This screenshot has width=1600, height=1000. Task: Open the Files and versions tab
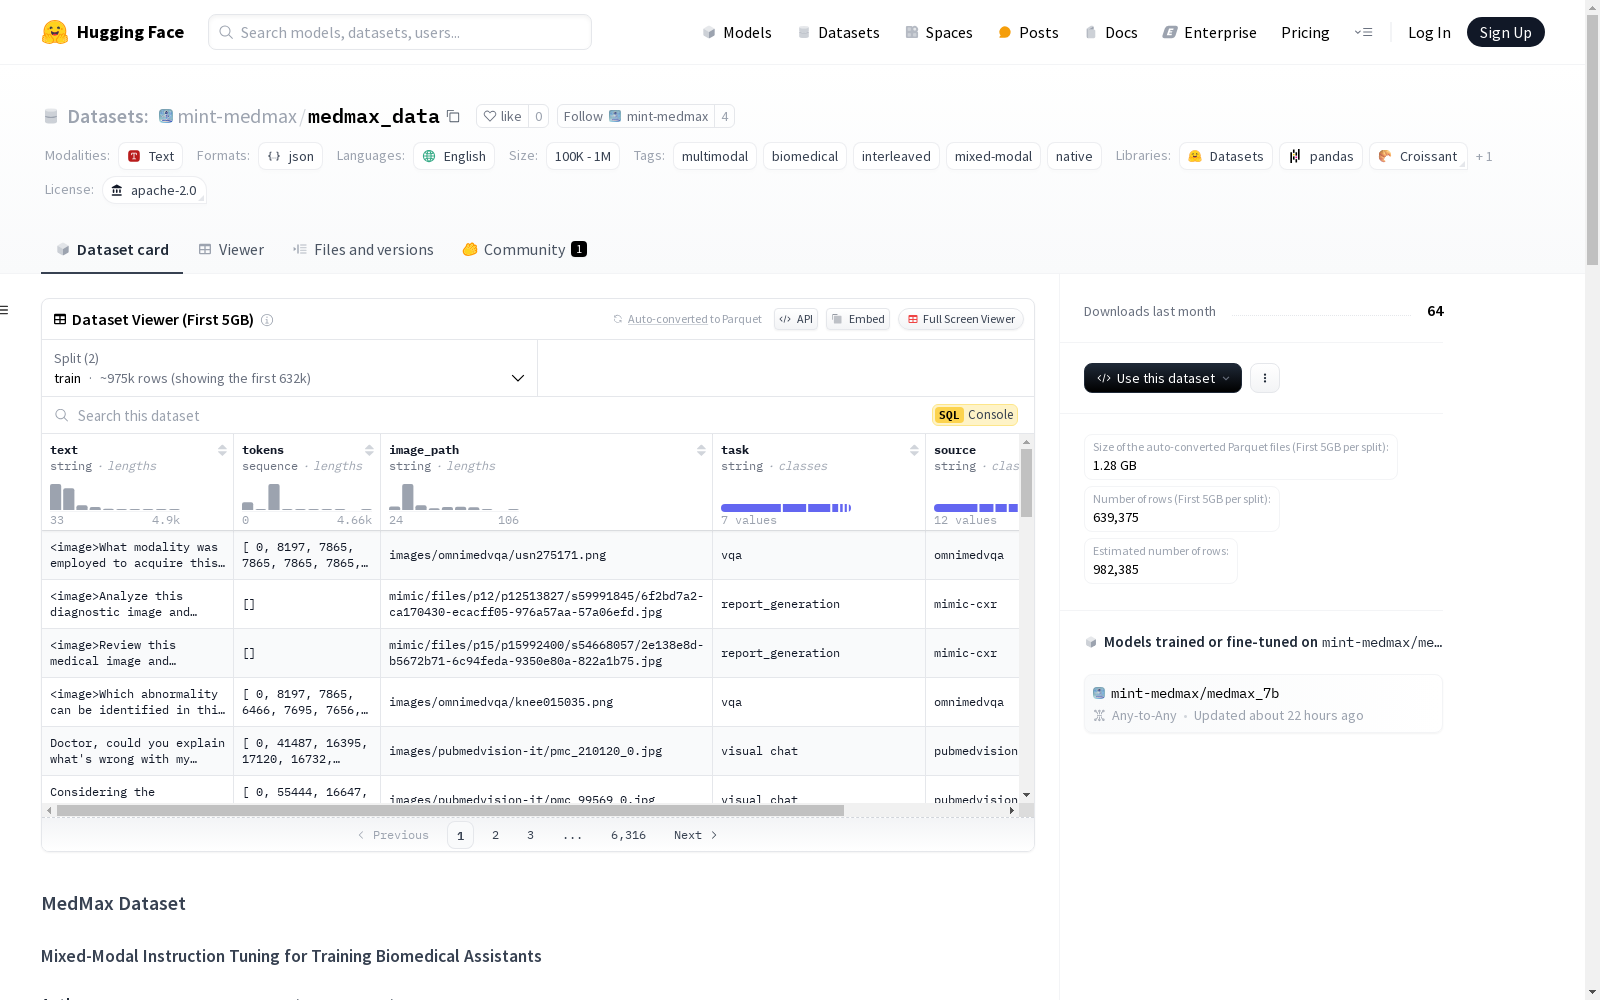363,249
